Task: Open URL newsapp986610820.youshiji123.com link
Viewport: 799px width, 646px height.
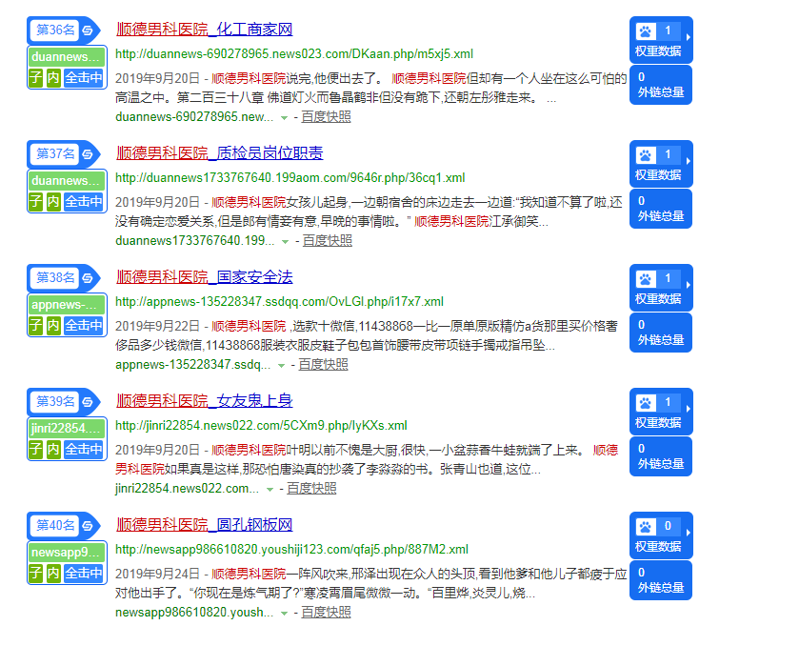Action: coord(292,549)
